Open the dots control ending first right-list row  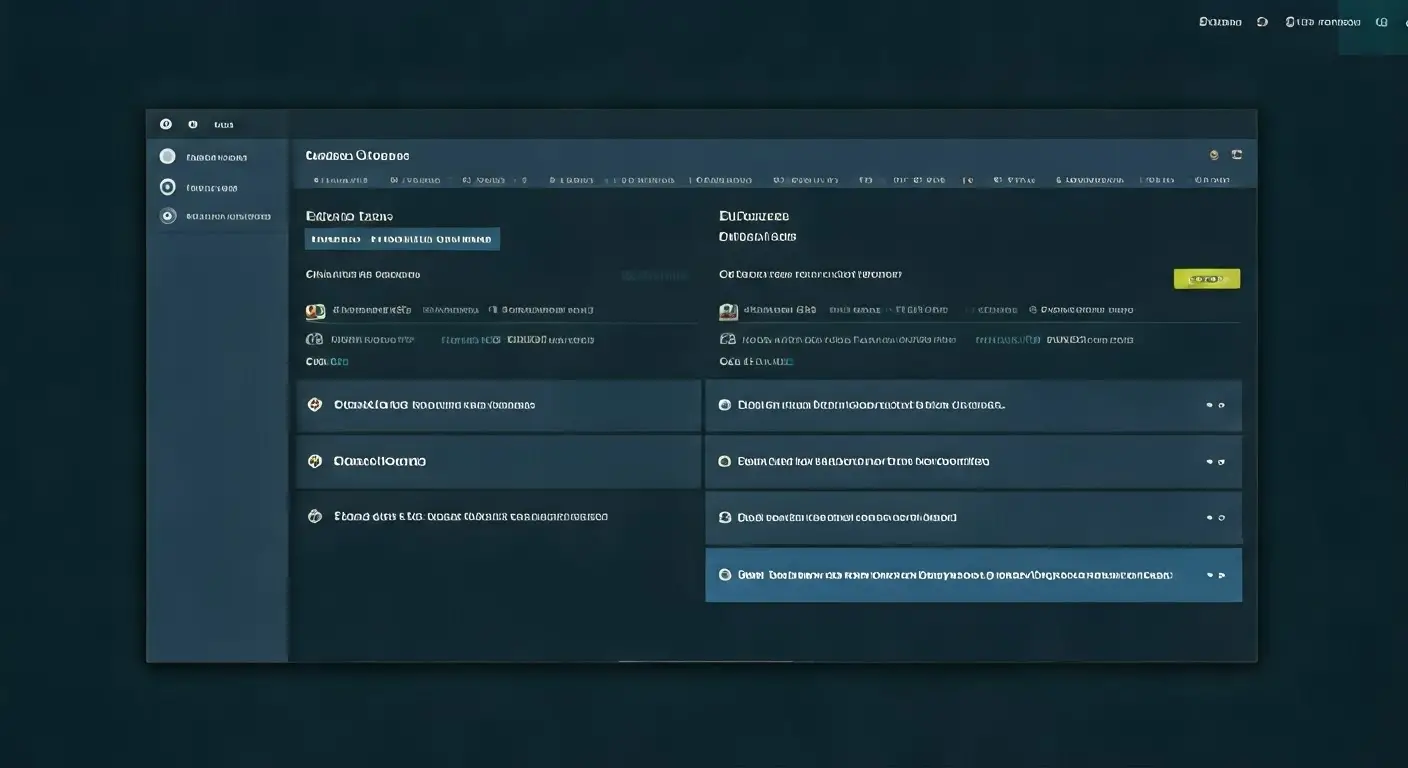(x=1215, y=405)
